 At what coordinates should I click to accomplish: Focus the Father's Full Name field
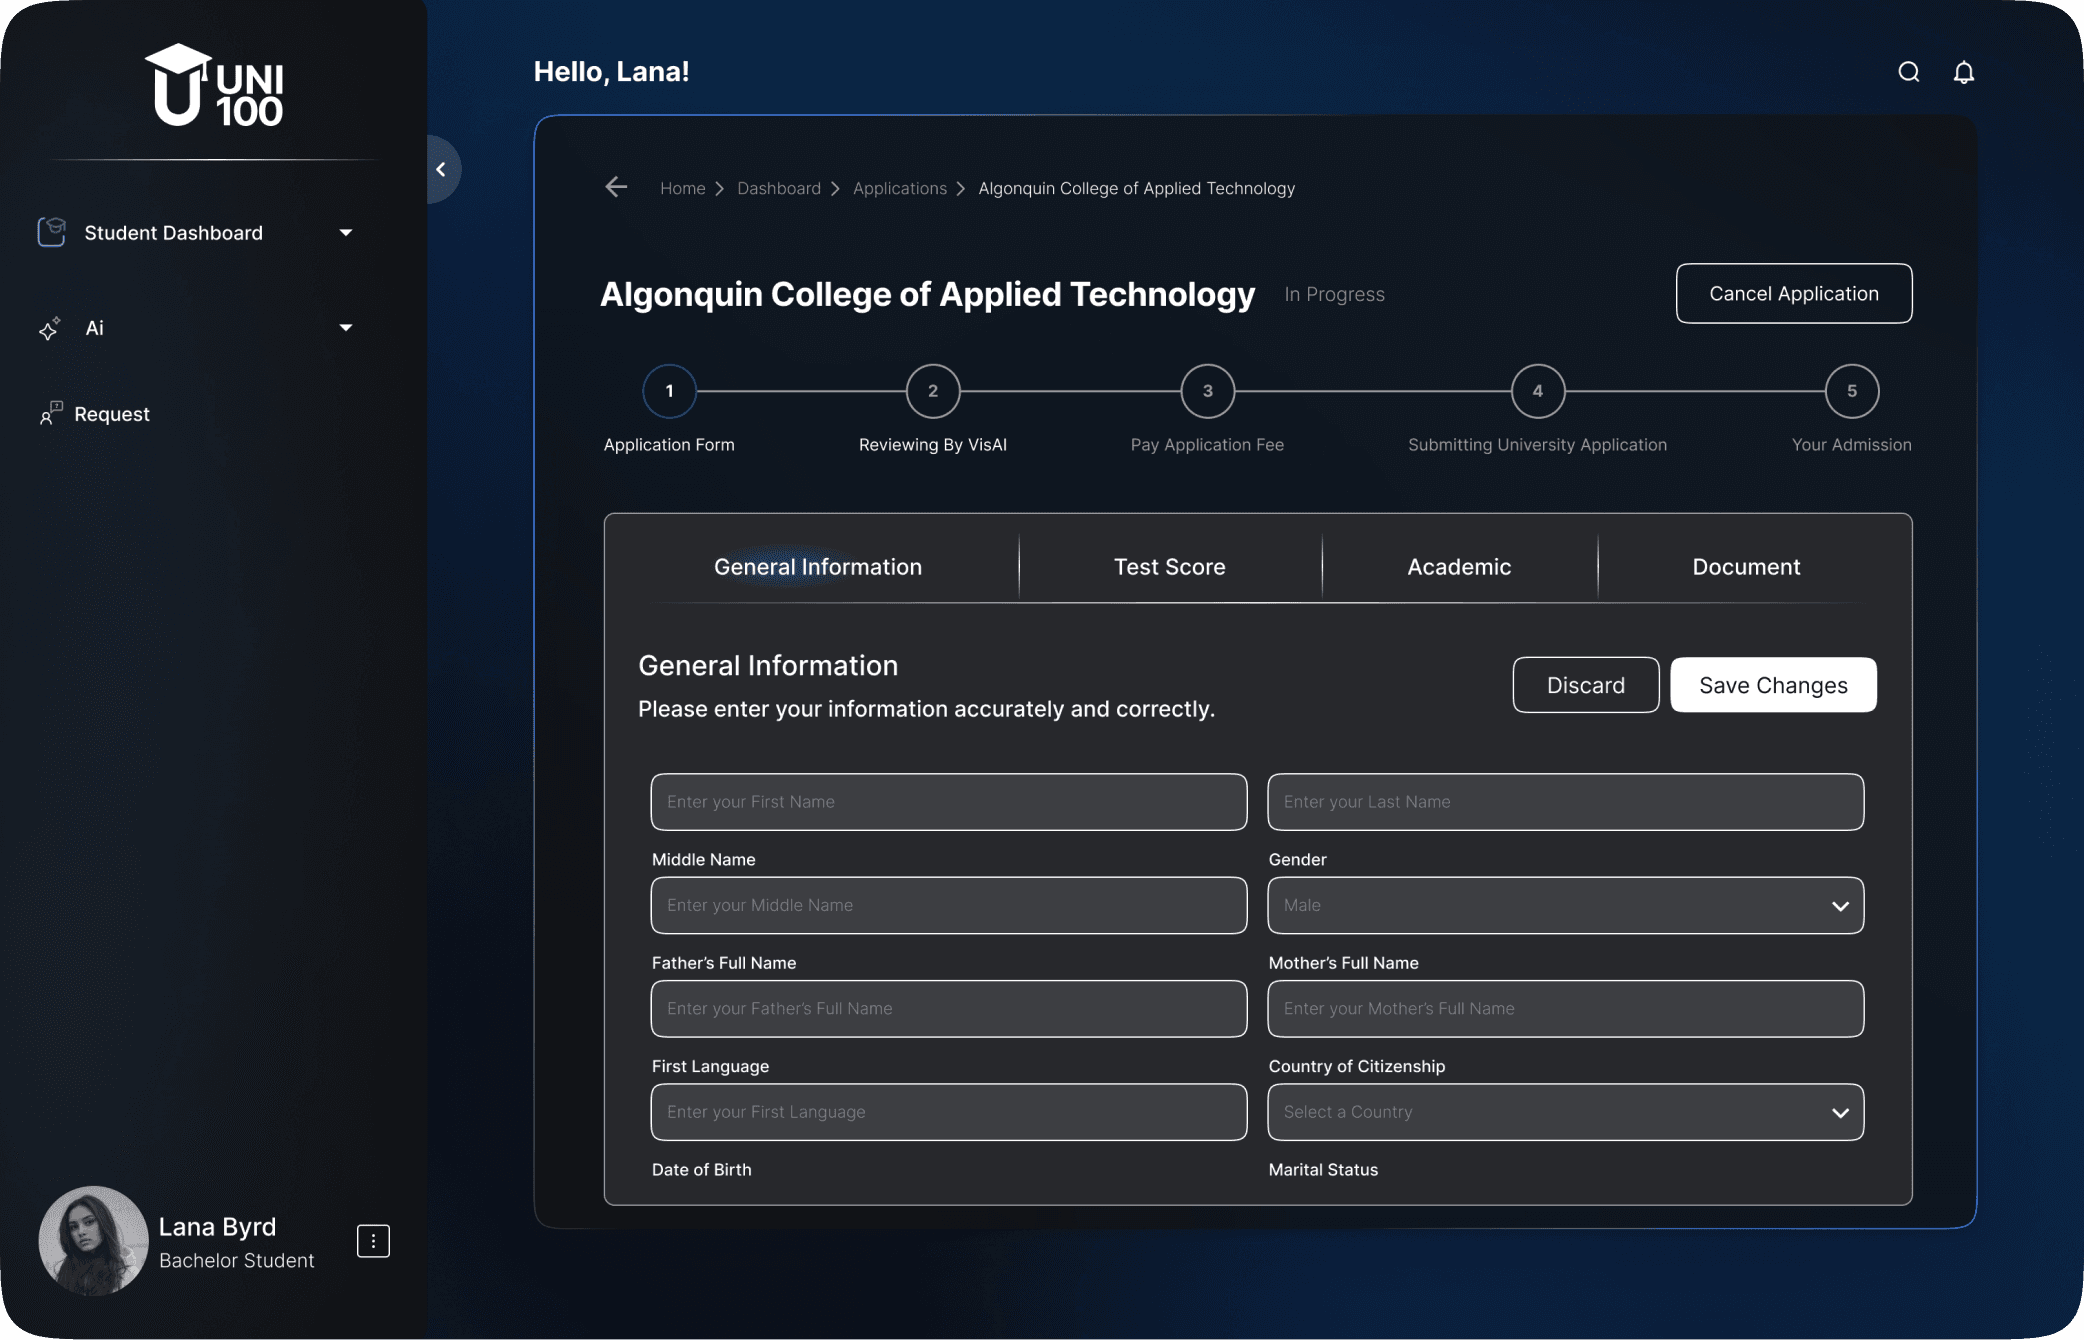tap(949, 1009)
